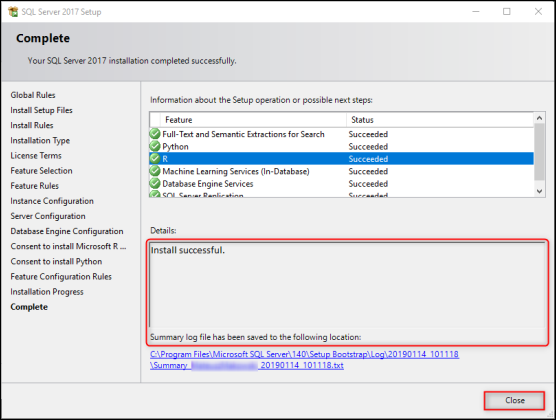Click green check icon beside R row

(x=155, y=159)
